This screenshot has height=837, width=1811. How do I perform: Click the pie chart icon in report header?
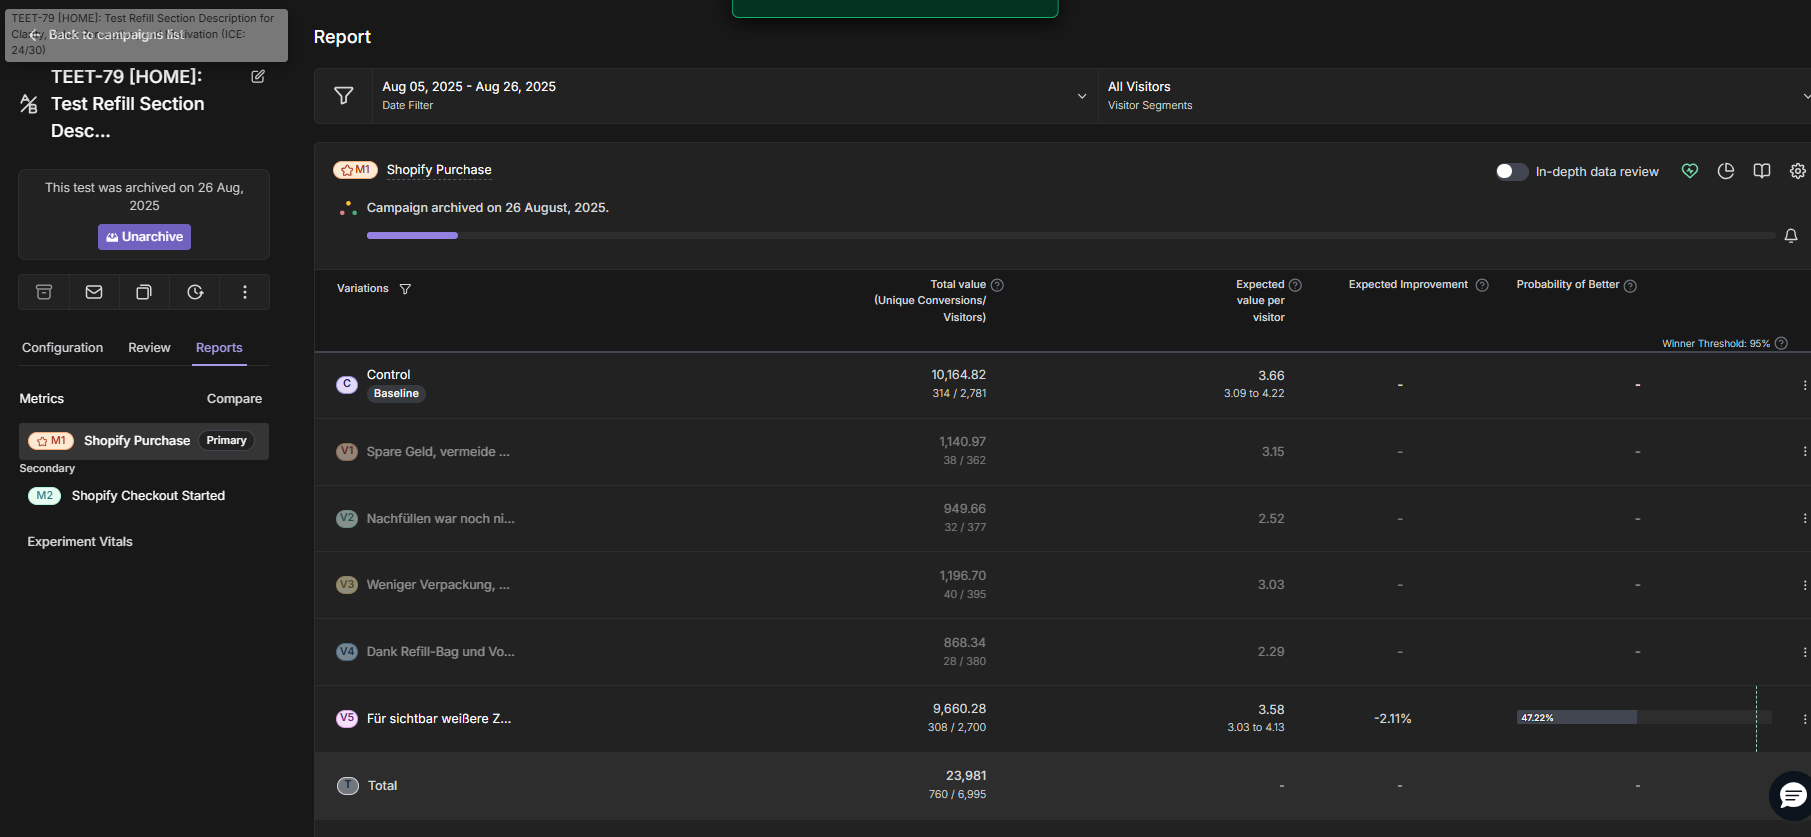(x=1726, y=171)
